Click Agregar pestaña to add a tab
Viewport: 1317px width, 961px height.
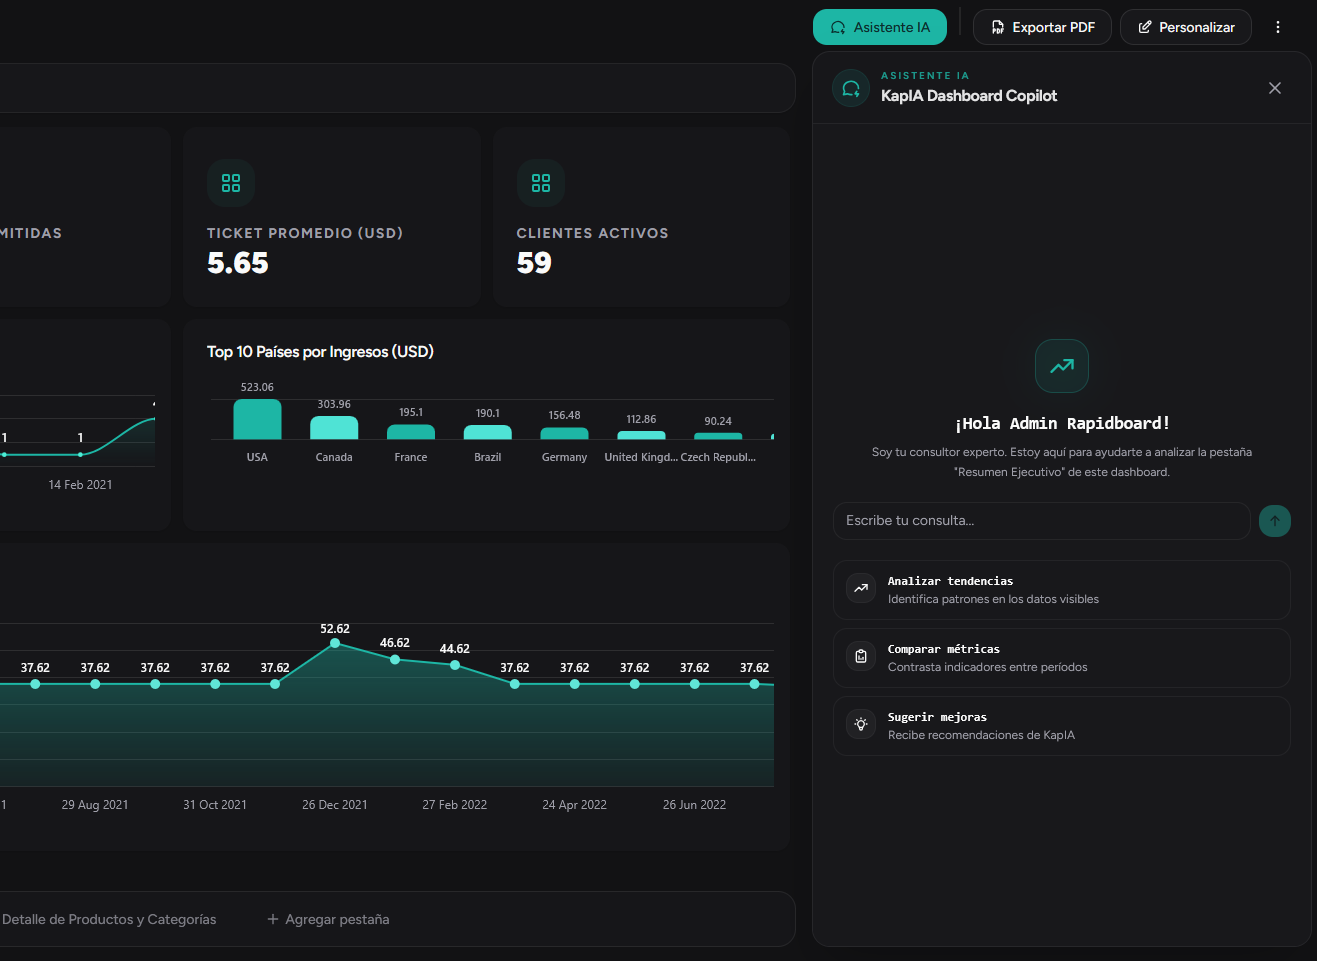(x=328, y=919)
